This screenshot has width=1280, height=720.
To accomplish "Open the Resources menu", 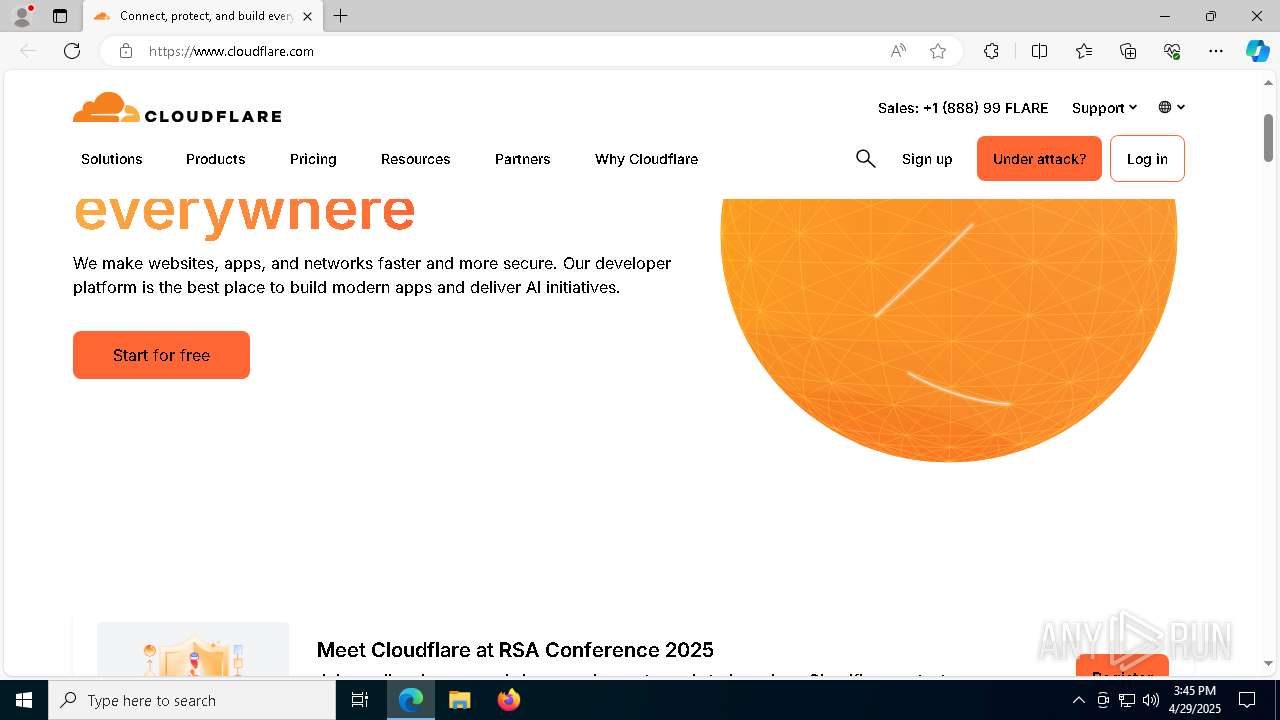I will coord(416,159).
